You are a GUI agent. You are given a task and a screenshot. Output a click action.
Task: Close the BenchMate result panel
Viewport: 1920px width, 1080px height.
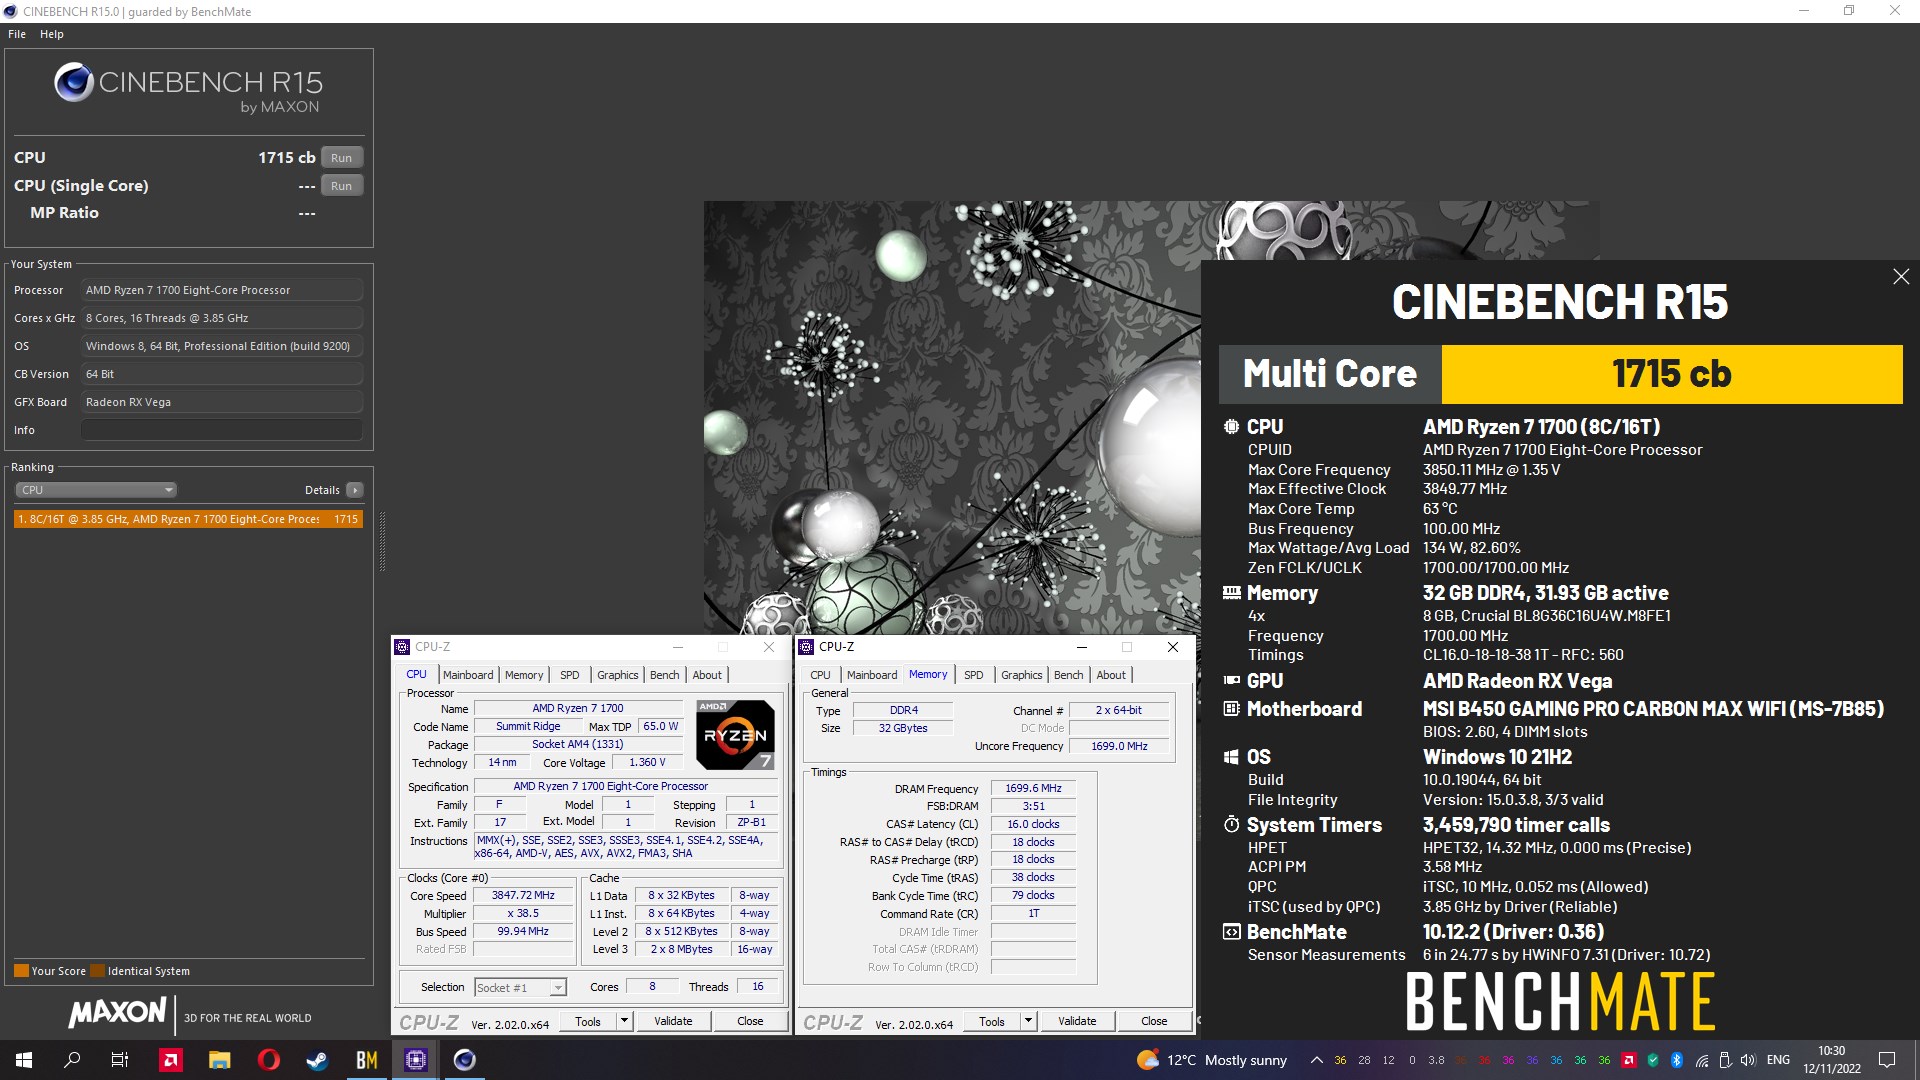pos(1901,277)
